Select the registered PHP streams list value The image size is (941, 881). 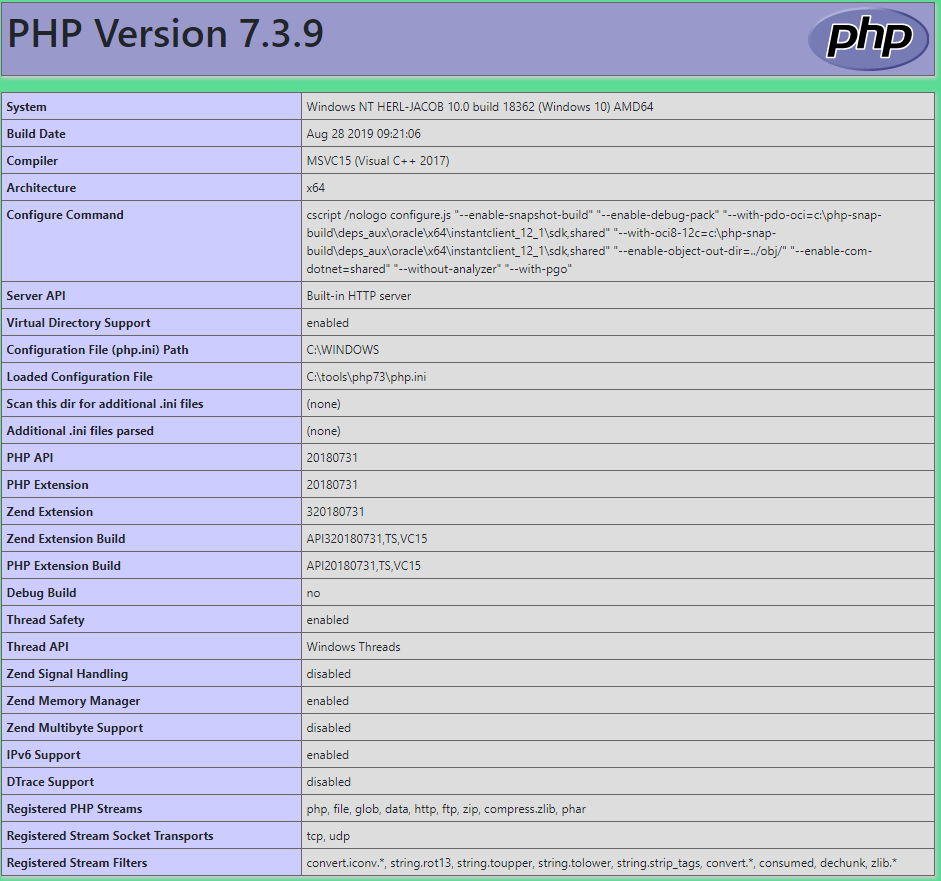[x=446, y=809]
